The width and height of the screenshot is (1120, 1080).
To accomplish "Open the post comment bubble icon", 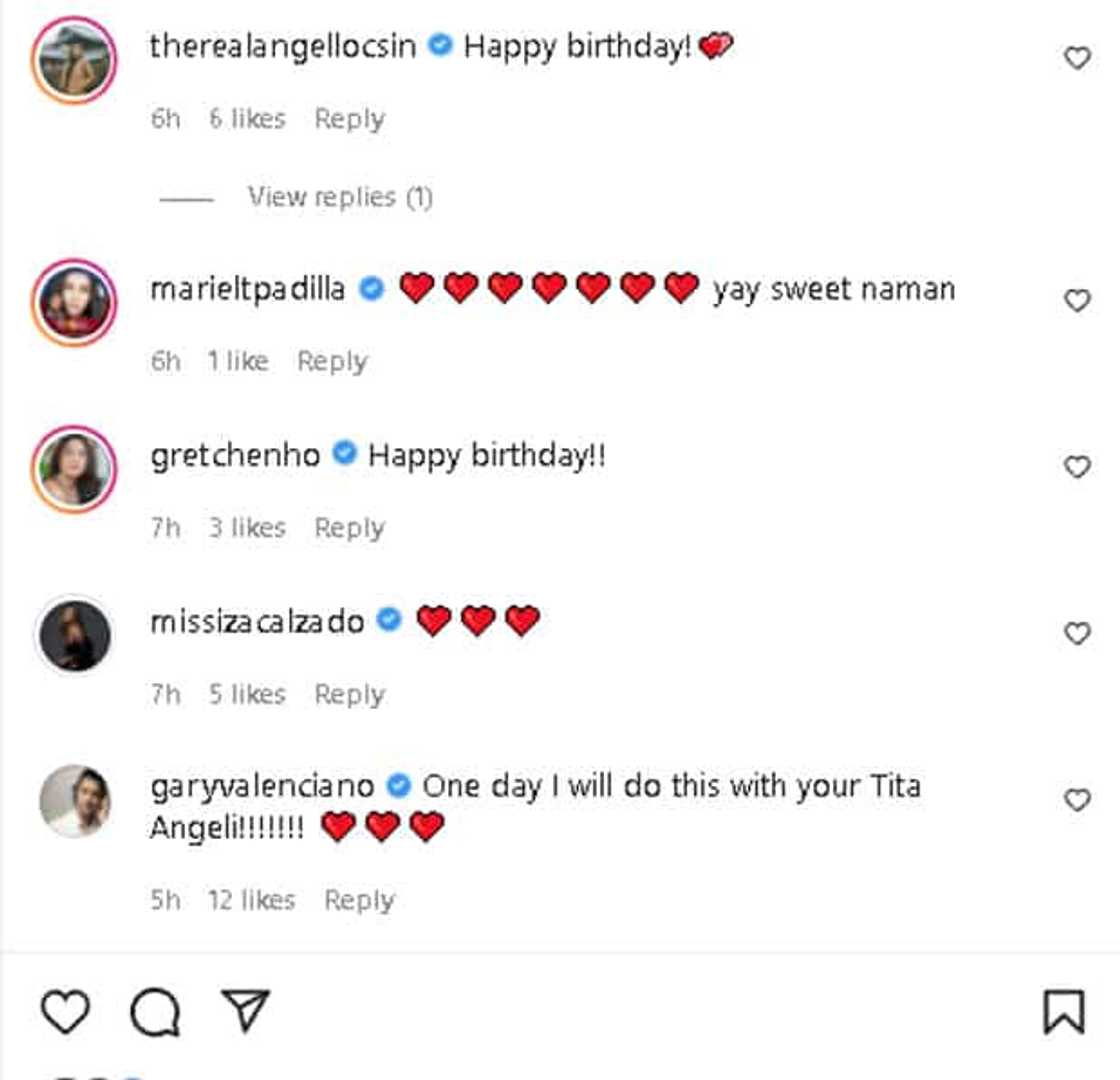I will tap(155, 1012).
